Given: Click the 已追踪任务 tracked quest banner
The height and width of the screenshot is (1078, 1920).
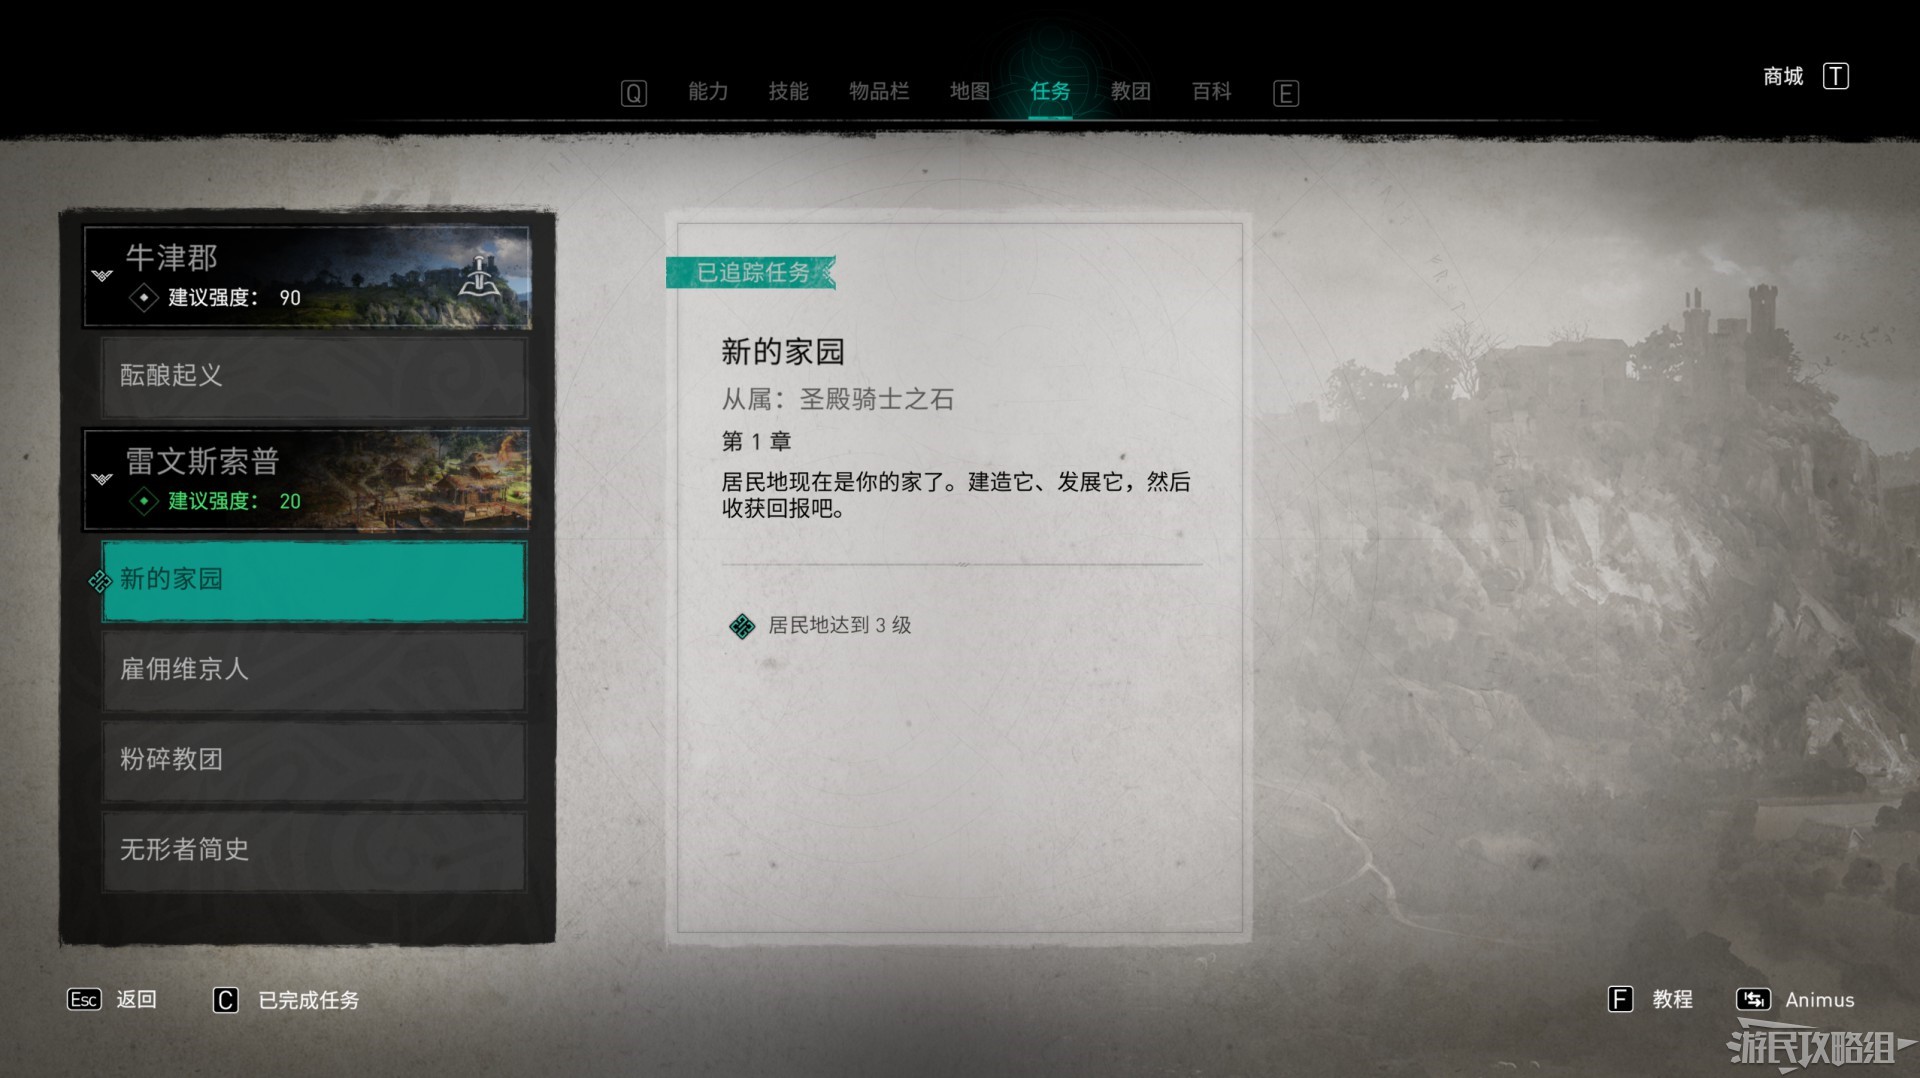Looking at the screenshot, I should (751, 272).
